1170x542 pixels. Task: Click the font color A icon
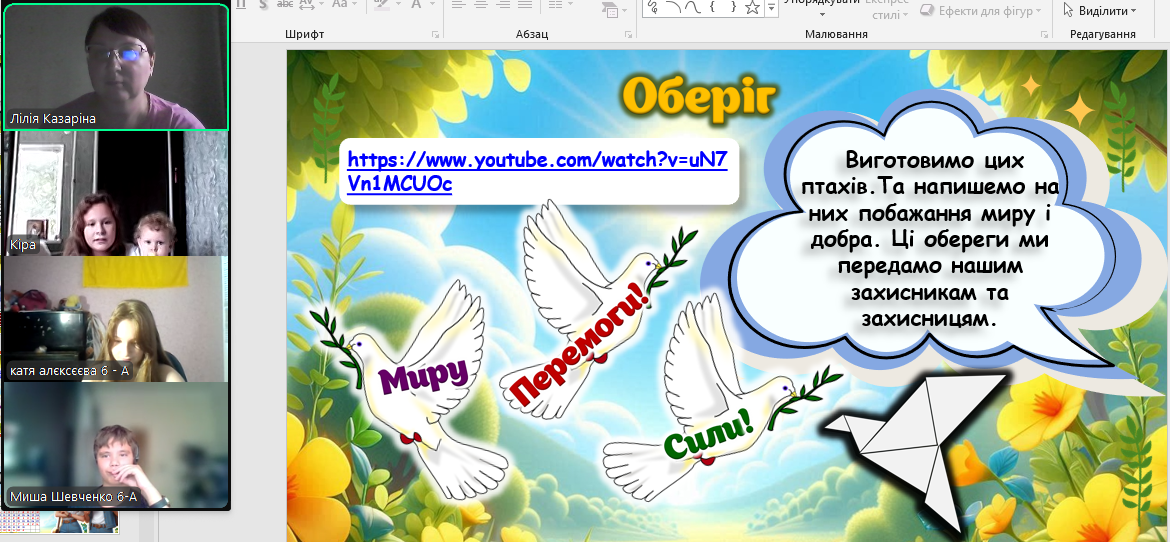coord(416,4)
